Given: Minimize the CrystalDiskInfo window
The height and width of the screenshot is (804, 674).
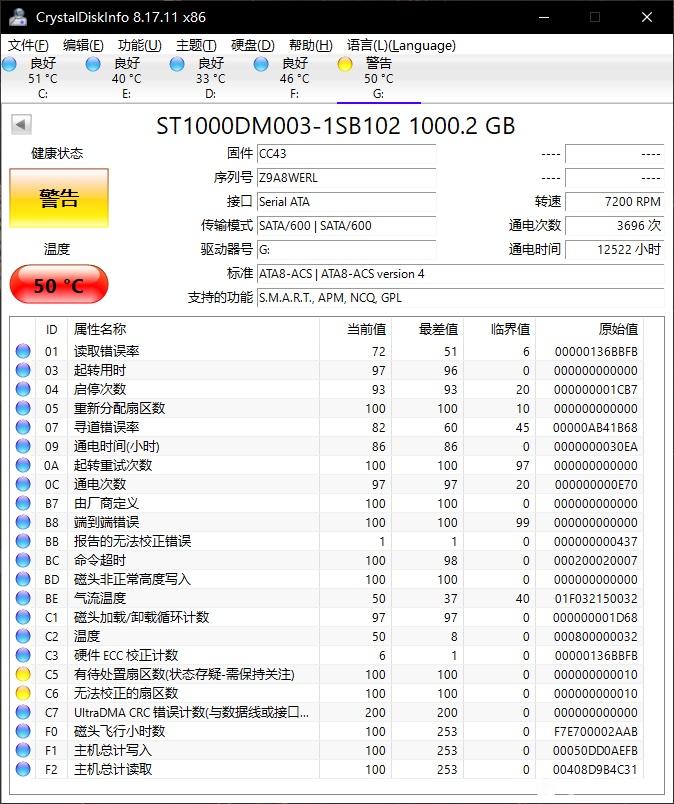Looking at the screenshot, I should [544, 17].
